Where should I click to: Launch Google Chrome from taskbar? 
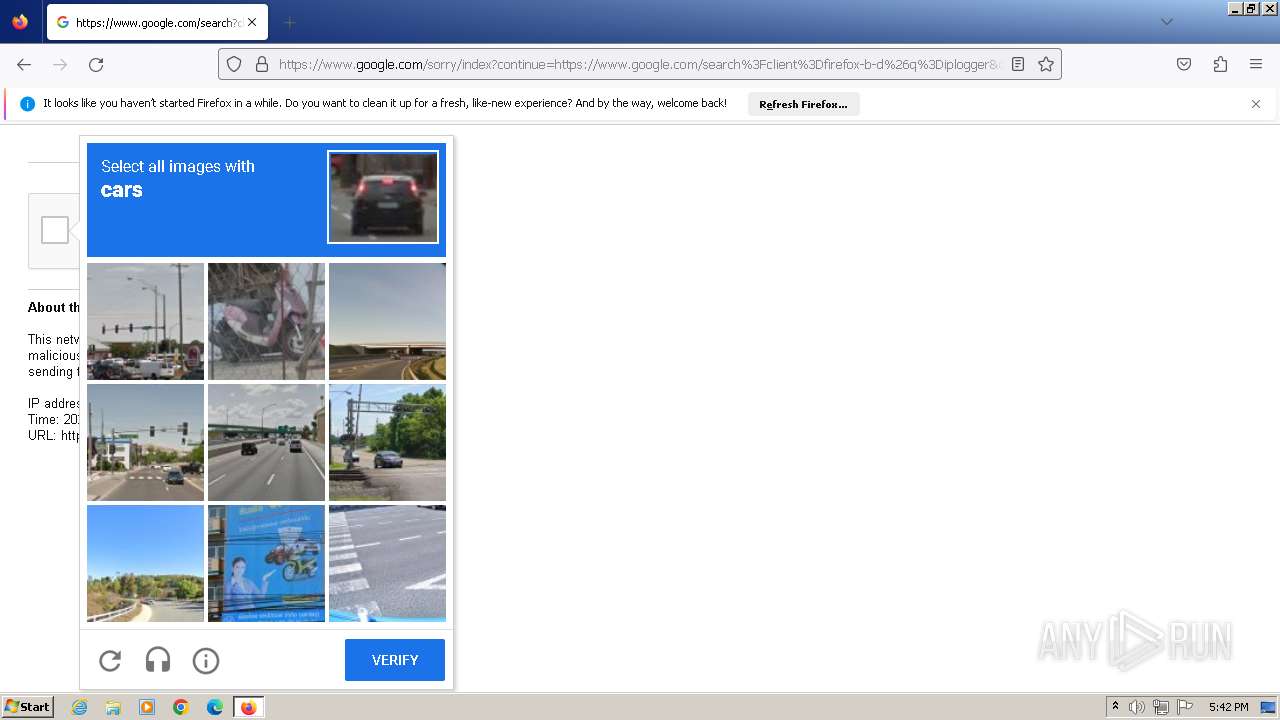[181, 707]
